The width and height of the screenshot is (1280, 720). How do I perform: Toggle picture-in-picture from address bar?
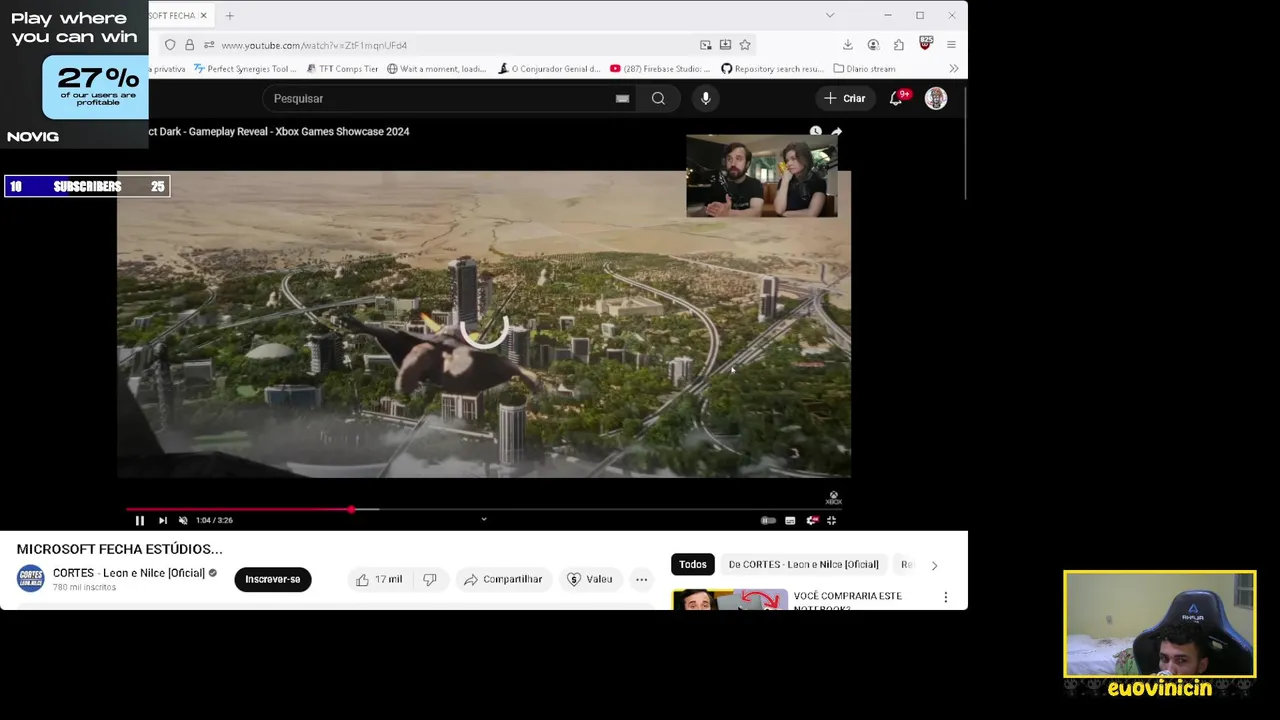click(706, 45)
